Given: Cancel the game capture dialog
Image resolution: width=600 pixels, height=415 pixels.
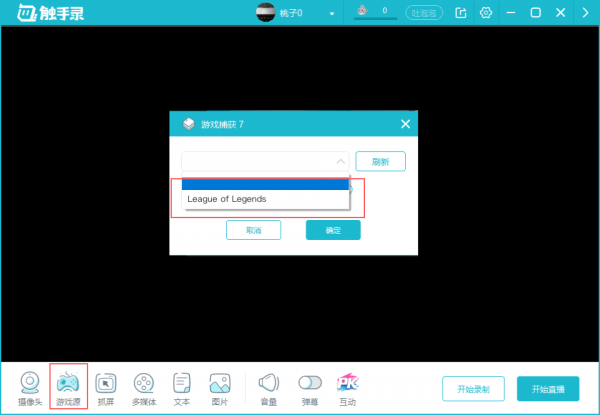Looking at the screenshot, I should [x=253, y=230].
